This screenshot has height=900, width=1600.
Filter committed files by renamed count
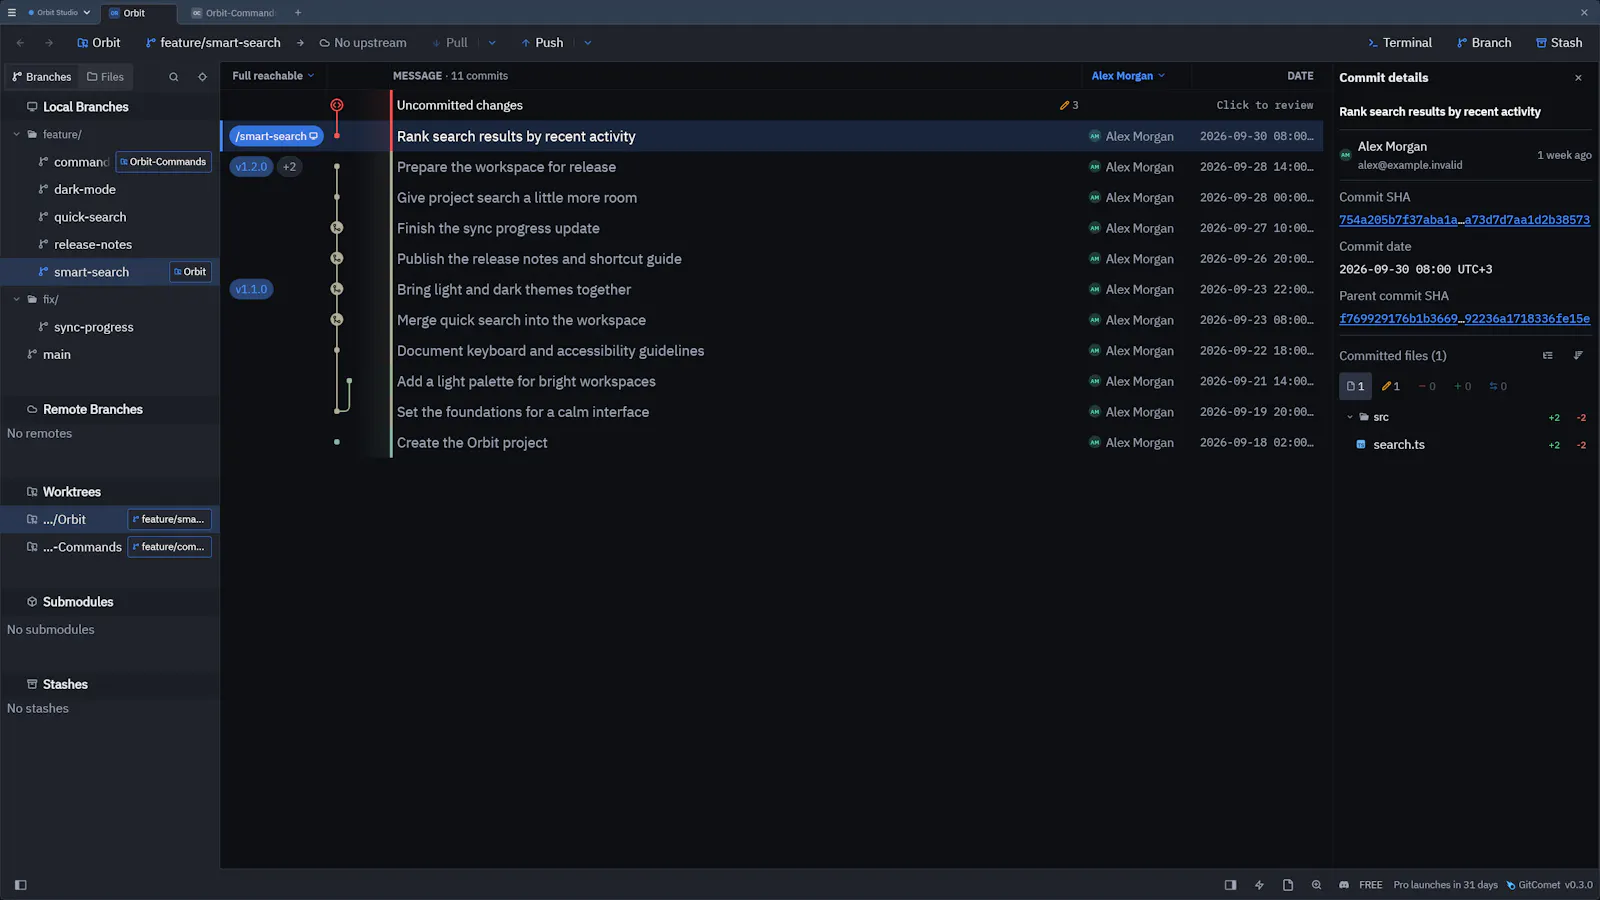click(x=1498, y=386)
